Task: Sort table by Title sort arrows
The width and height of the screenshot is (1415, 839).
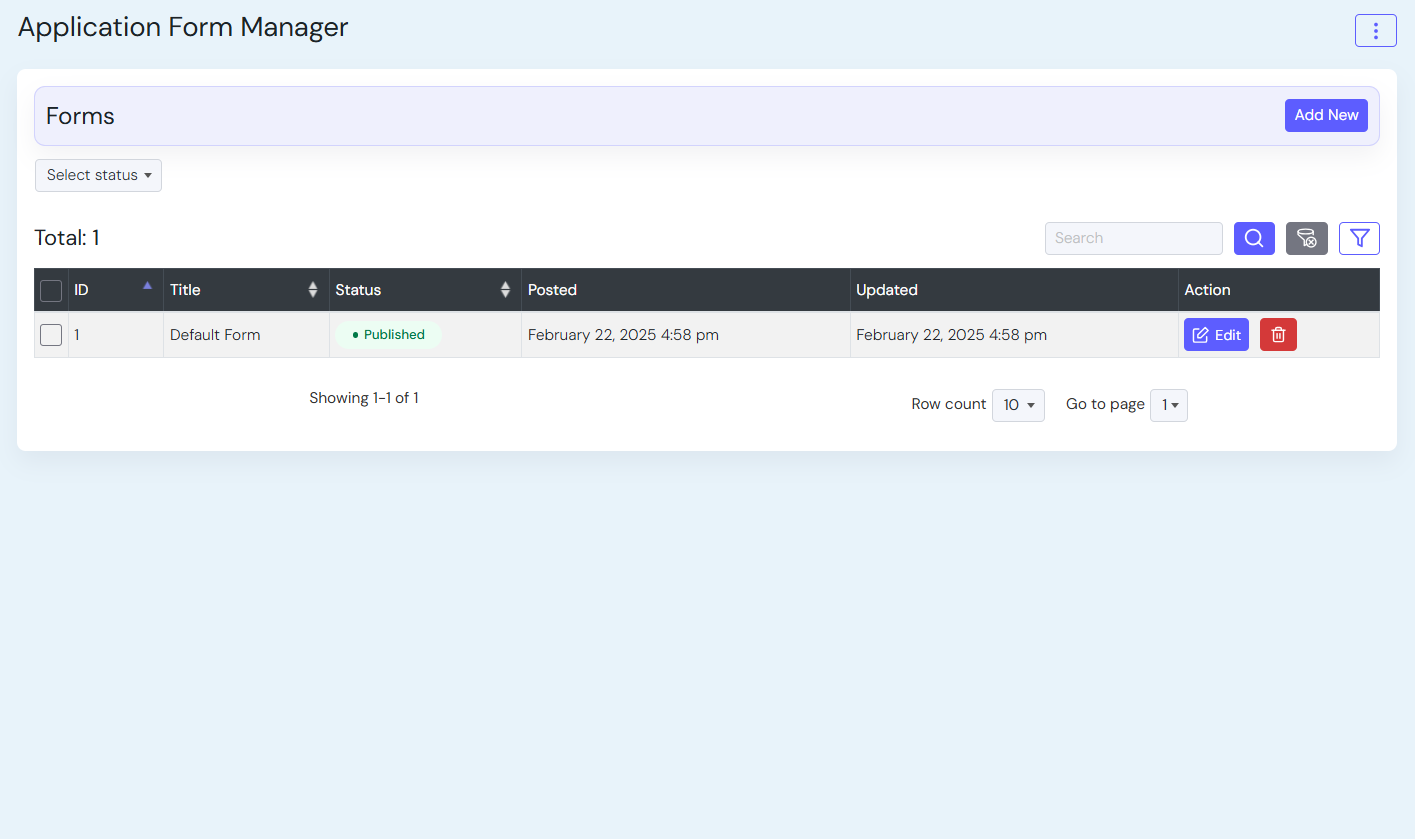Action: (x=313, y=290)
